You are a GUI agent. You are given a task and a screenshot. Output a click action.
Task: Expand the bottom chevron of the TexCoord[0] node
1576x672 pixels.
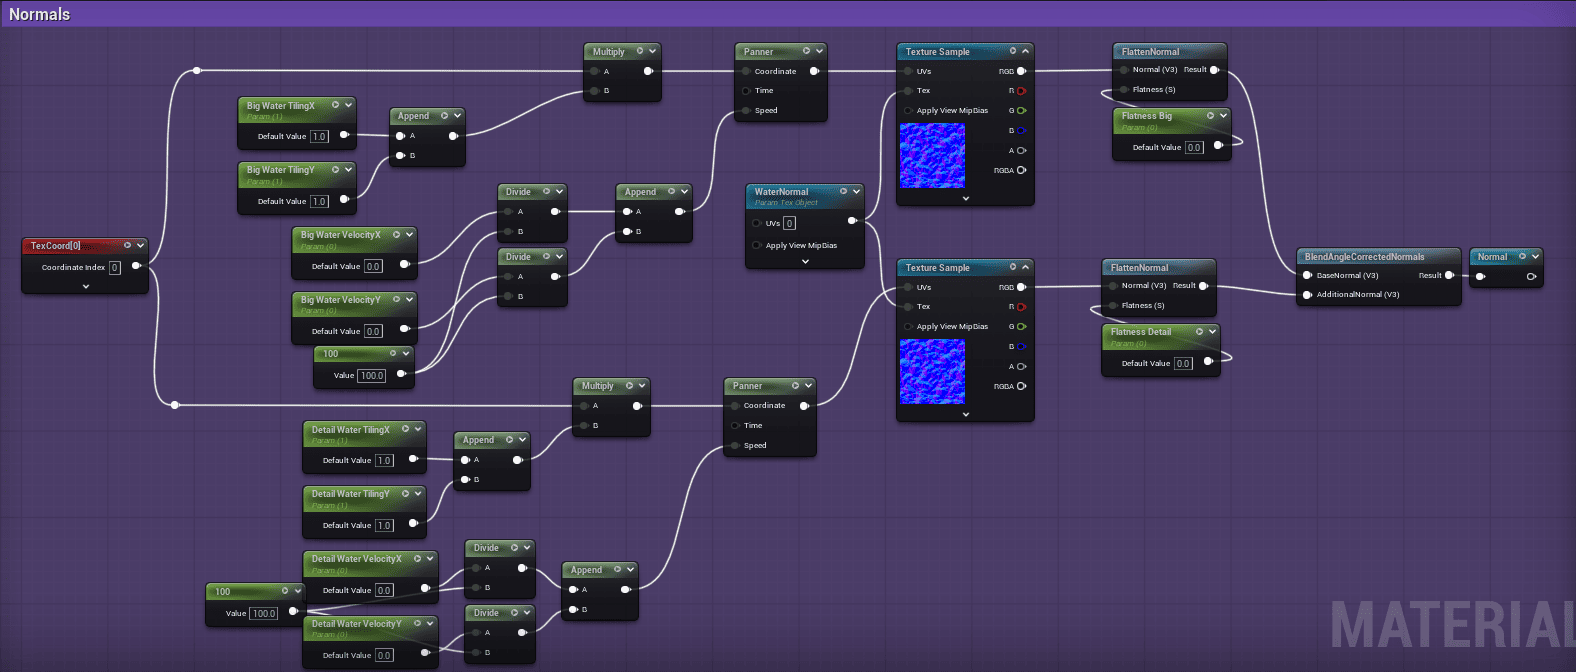coord(86,286)
